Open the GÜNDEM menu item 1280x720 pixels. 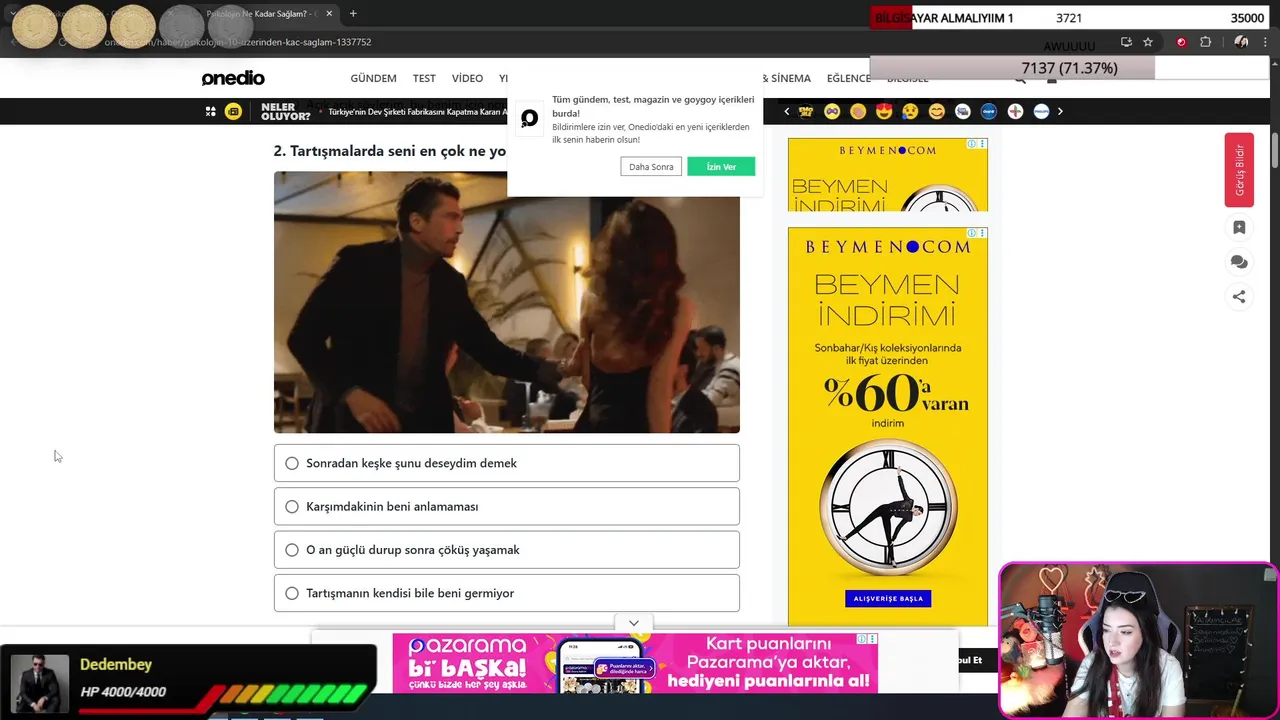pos(373,78)
